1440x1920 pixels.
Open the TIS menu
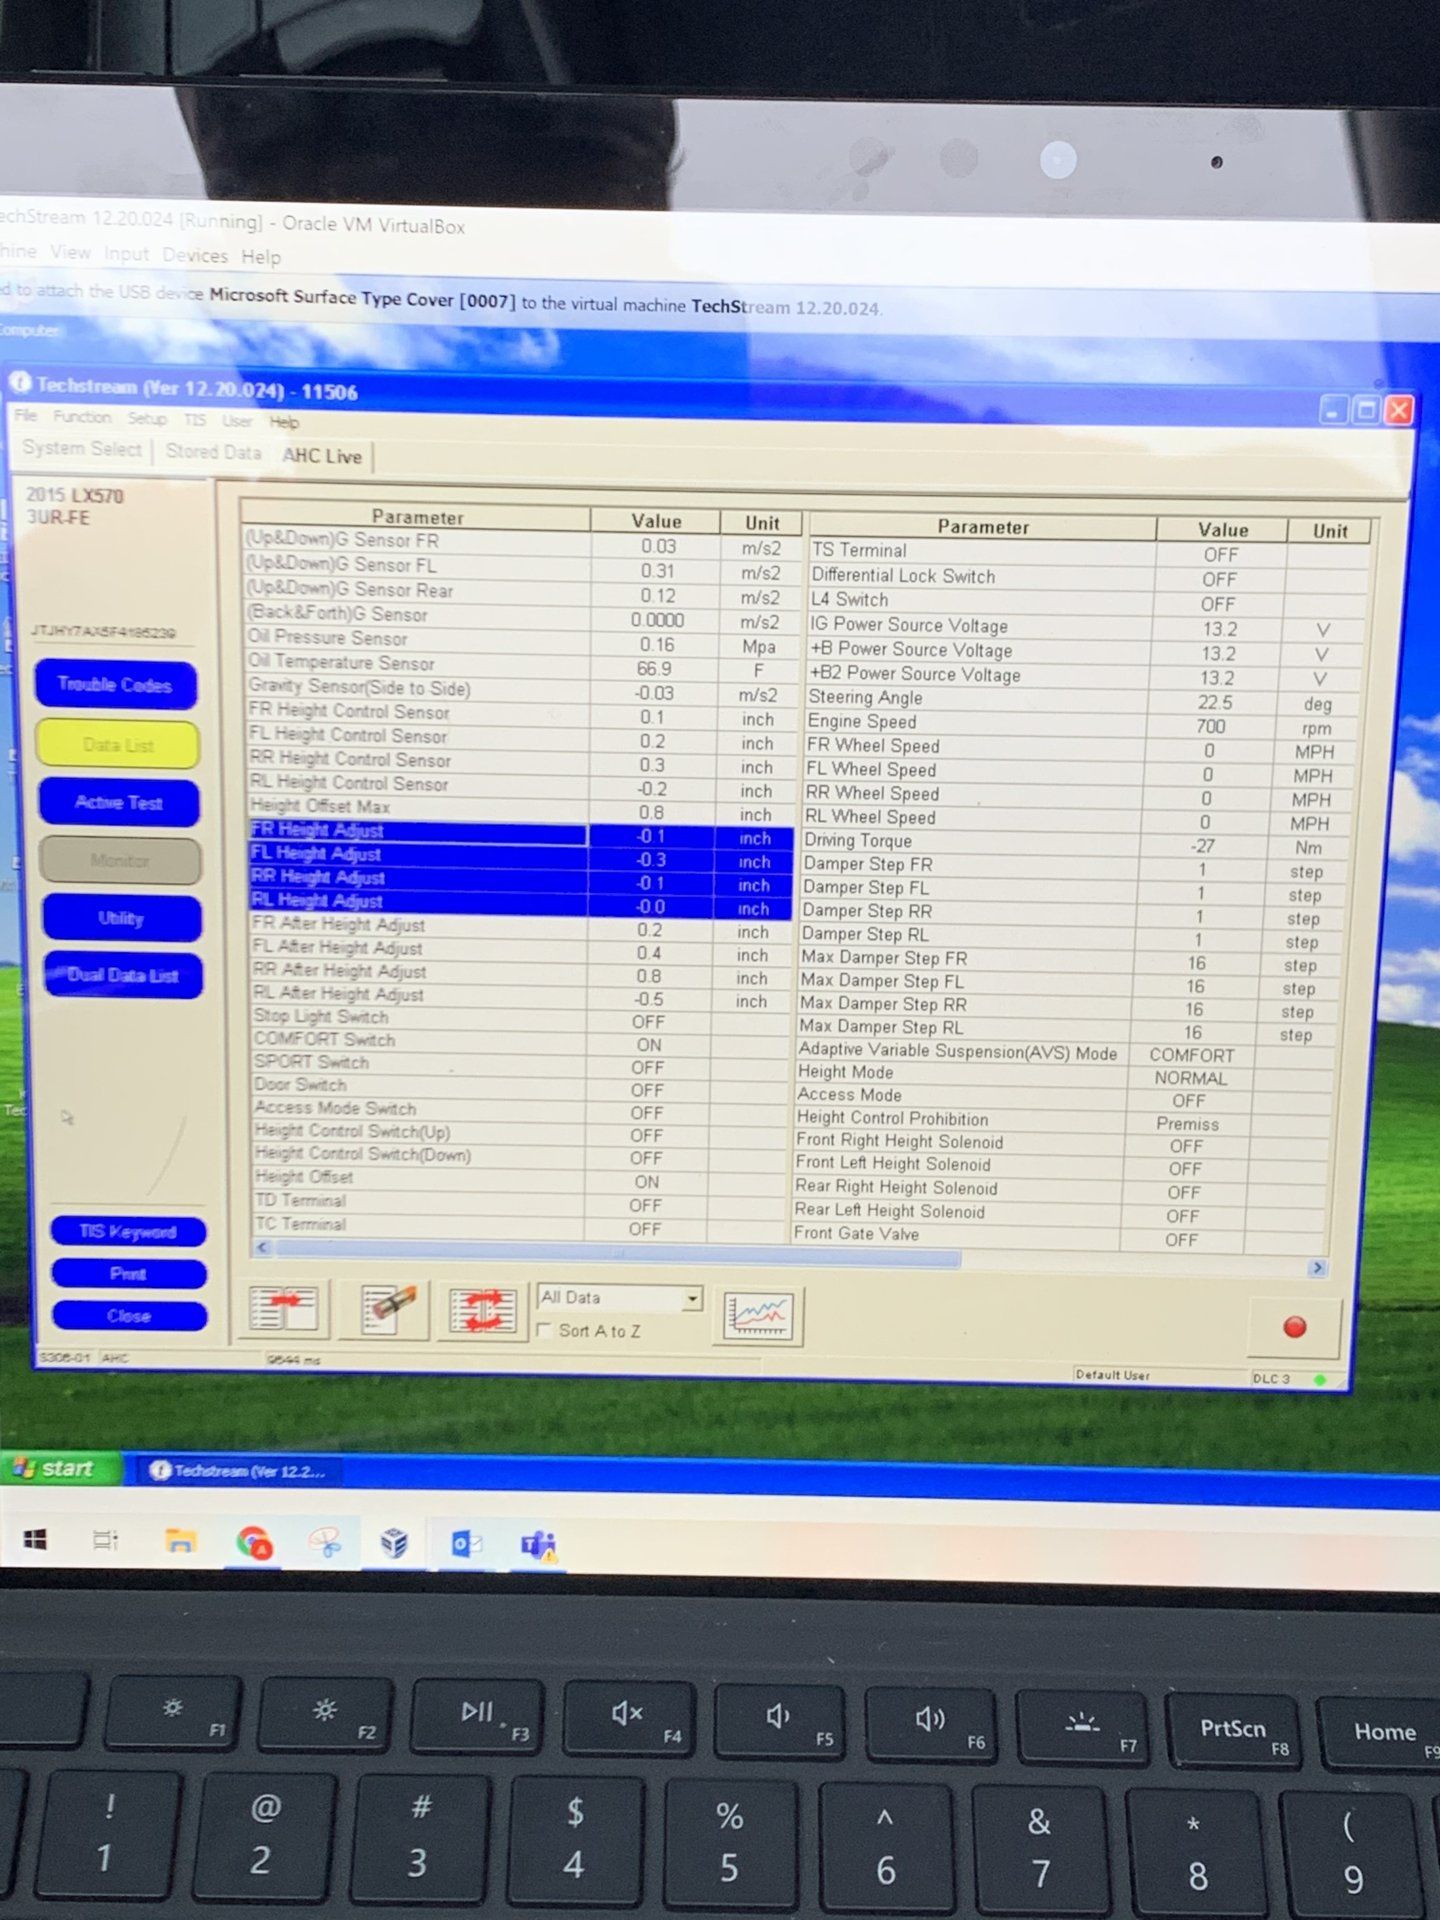[195, 419]
